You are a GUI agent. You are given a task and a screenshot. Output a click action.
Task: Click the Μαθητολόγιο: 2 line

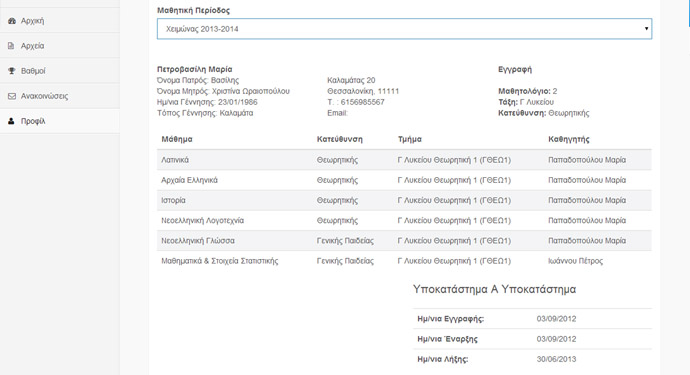[x=528, y=91]
